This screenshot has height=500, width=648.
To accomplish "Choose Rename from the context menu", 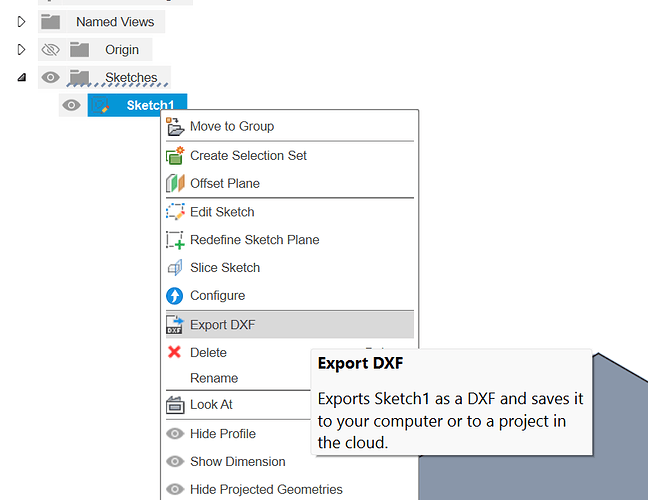I will tap(214, 378).
